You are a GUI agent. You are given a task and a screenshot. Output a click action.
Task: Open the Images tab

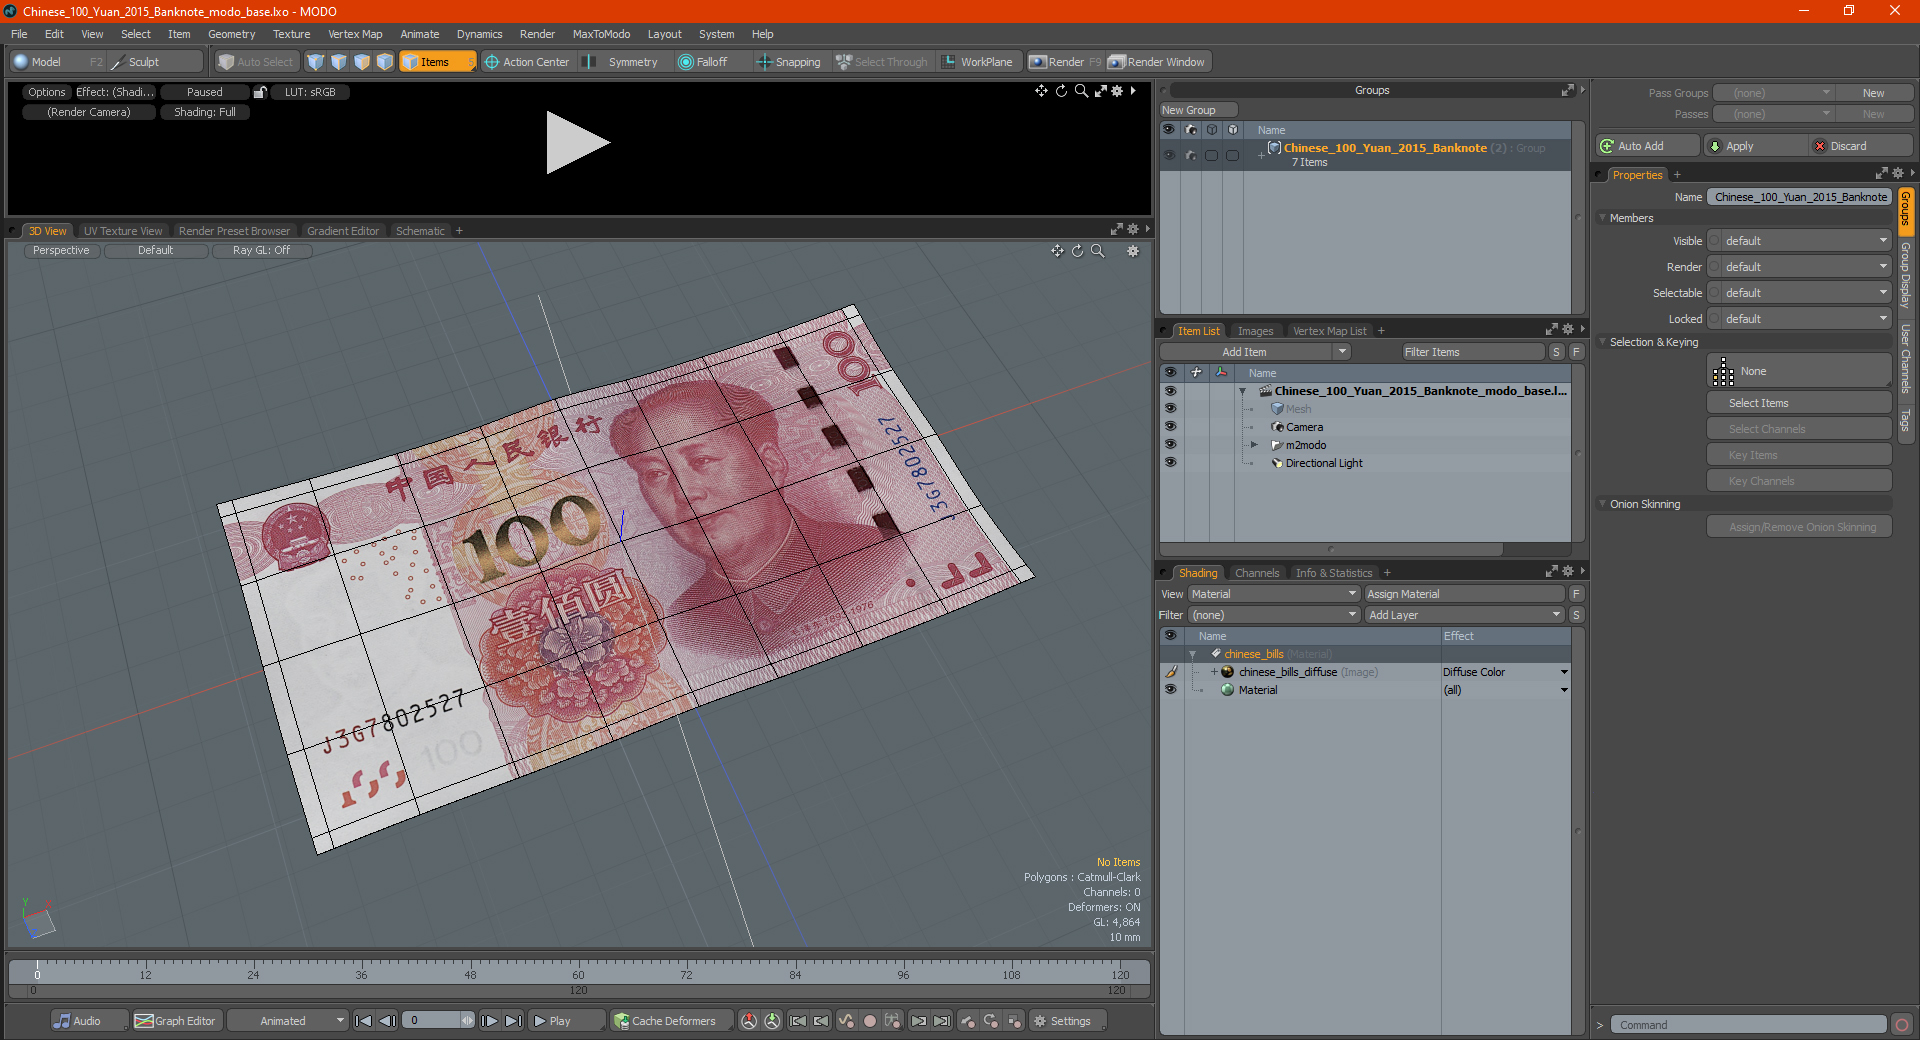click(1255, 331)
